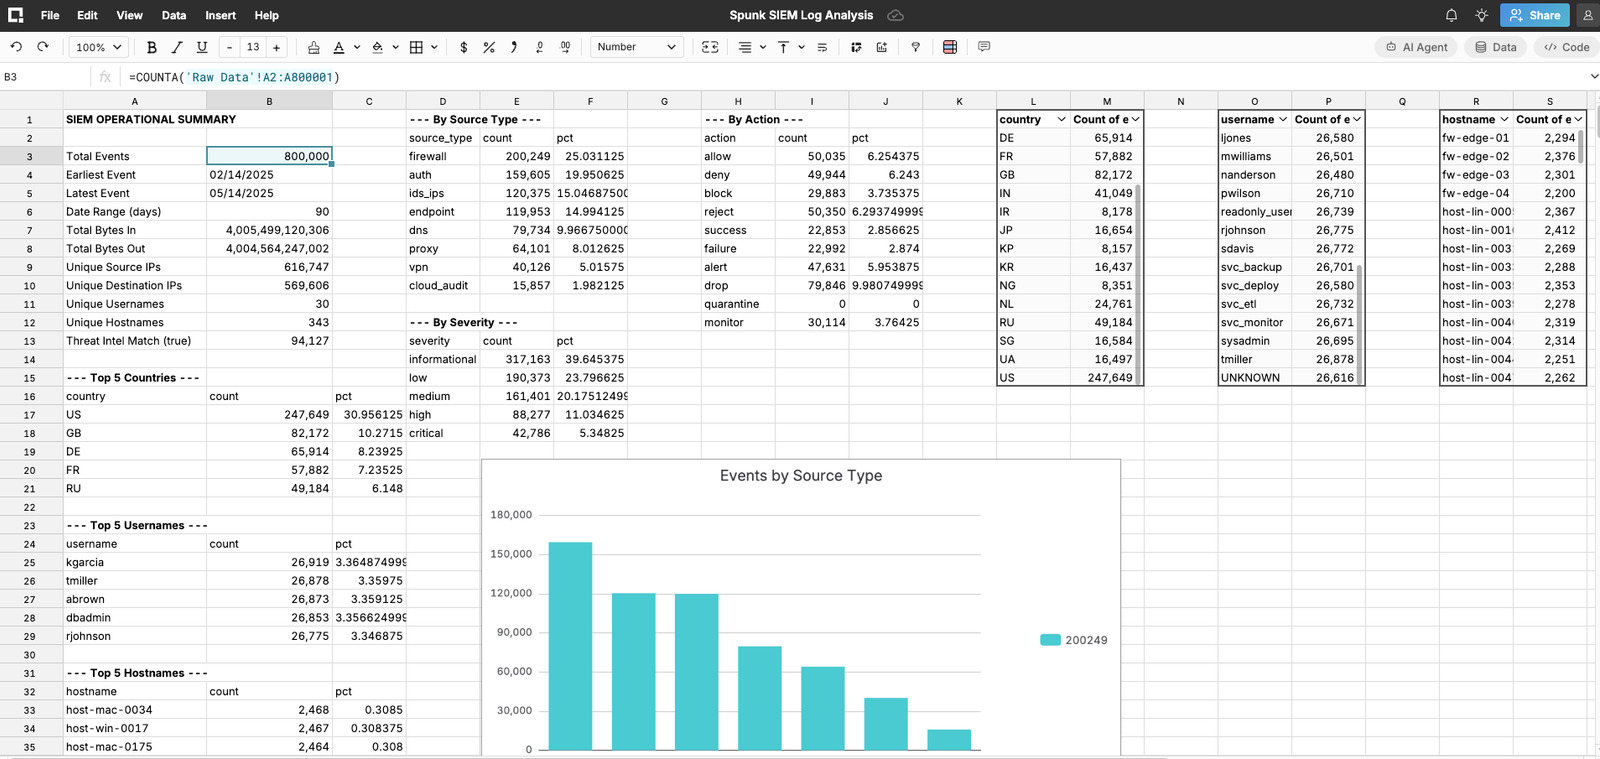Toggle italic formatting
Image resolution: width=1600 pixels, height=759 pixels.
pos(177,47)
